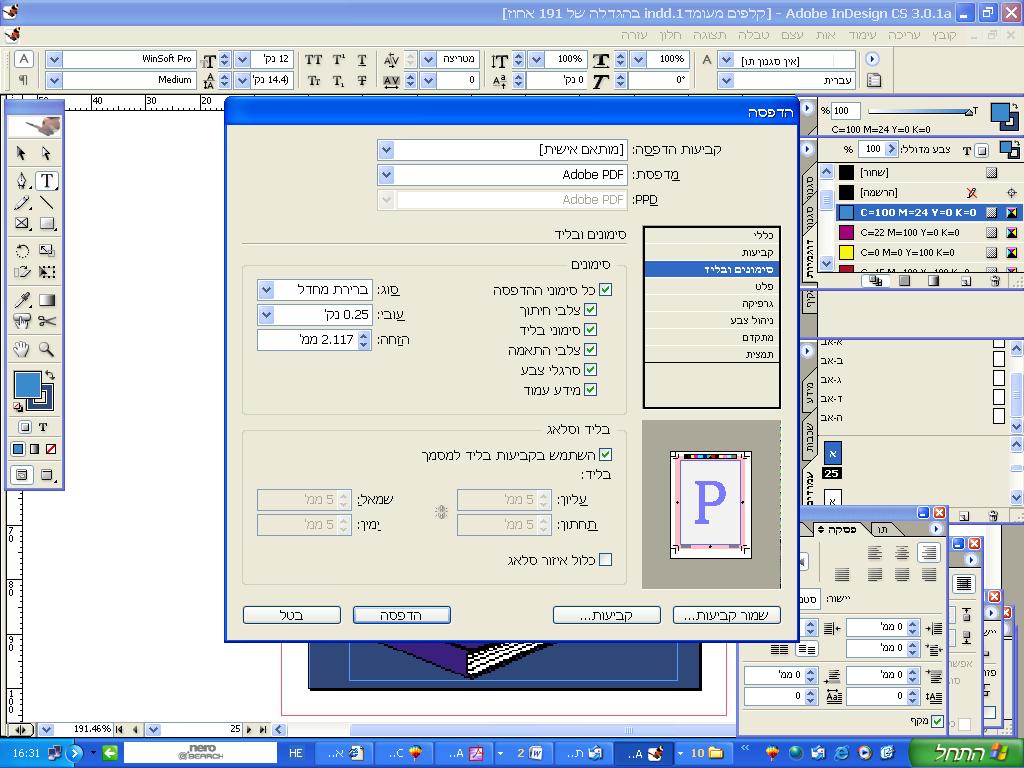Click the Gradient tool icon
Viewport: 1024px width, 768px height.
(47, 300)
